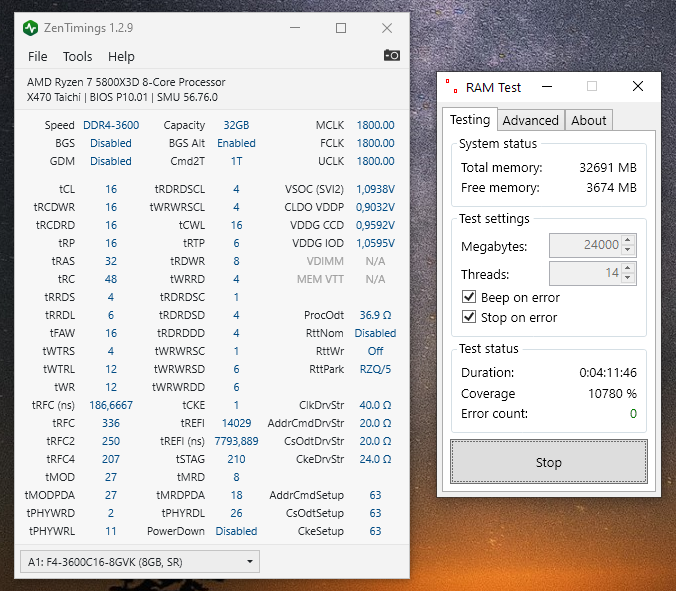This screenshot has width=676, height=591.
Task: Switch to the Testing tab in RAM Test
Action: pos(470,119)
